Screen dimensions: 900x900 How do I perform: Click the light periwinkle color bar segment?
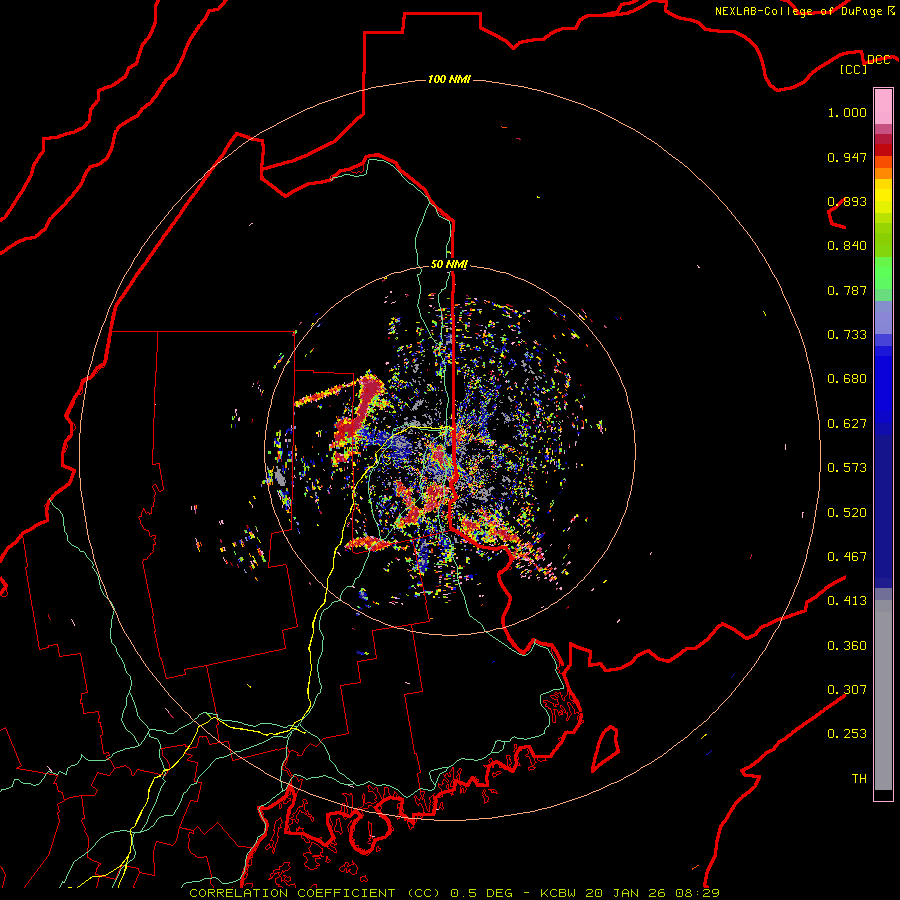883,317
